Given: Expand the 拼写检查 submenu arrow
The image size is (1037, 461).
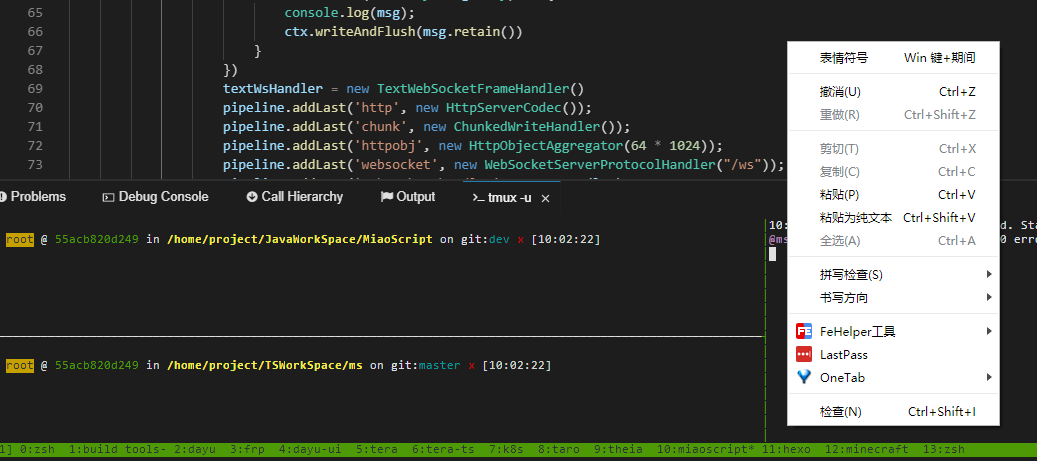Looking at the screenshot, I should click(x=989, y=274).
